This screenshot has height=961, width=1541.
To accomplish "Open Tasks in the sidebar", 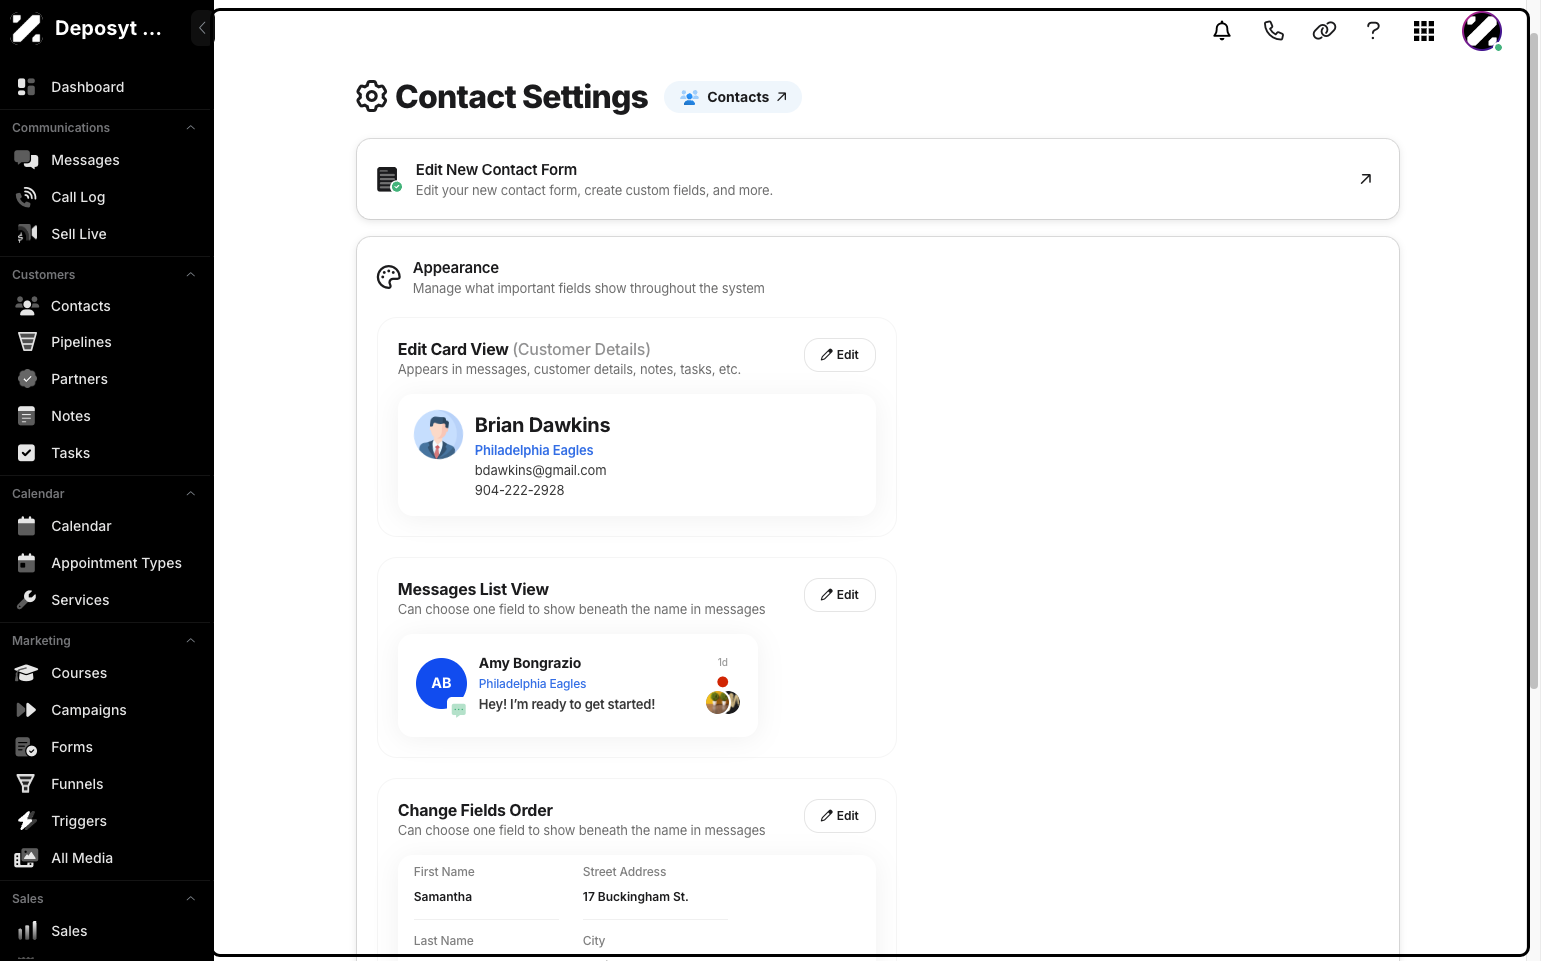I will (107, 453).
